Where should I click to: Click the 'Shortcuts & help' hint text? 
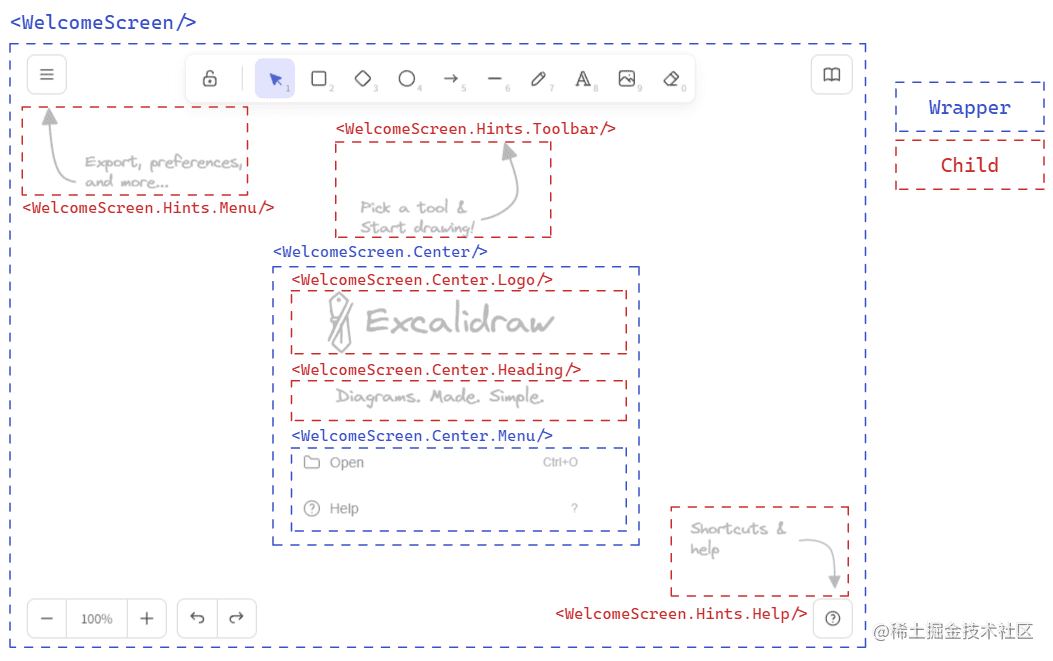(737, 539)
